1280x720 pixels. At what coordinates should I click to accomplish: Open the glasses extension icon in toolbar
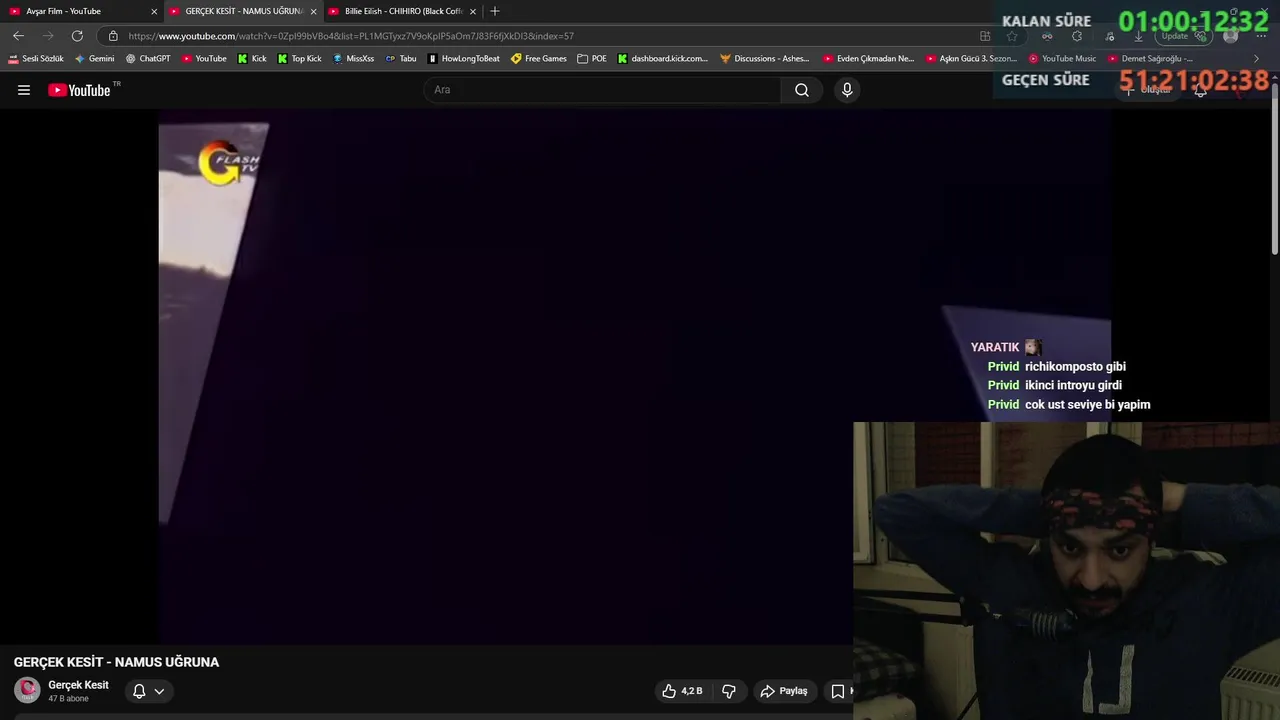(1047, 36)
